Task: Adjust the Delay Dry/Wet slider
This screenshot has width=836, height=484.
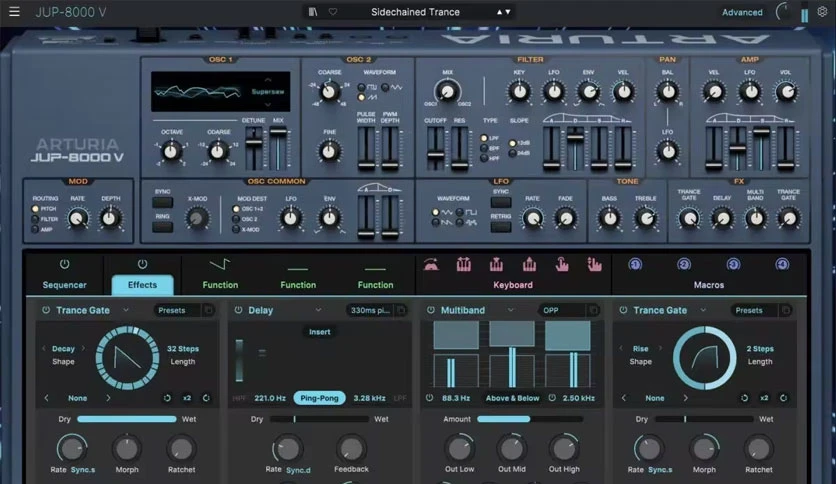Action: pyautogui.click(x=319, y=419)
